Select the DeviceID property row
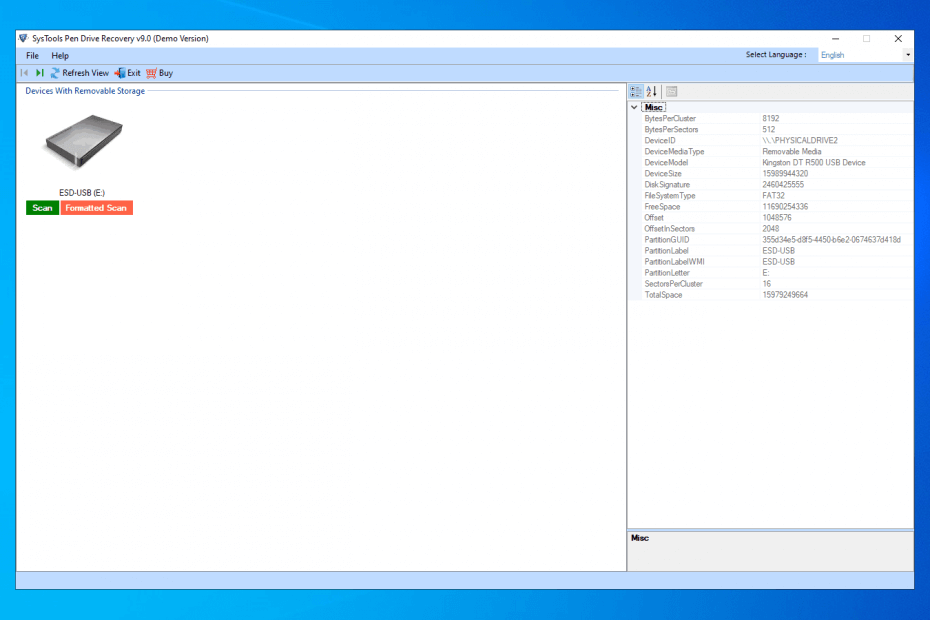930x620 pixels. point(778,141)
